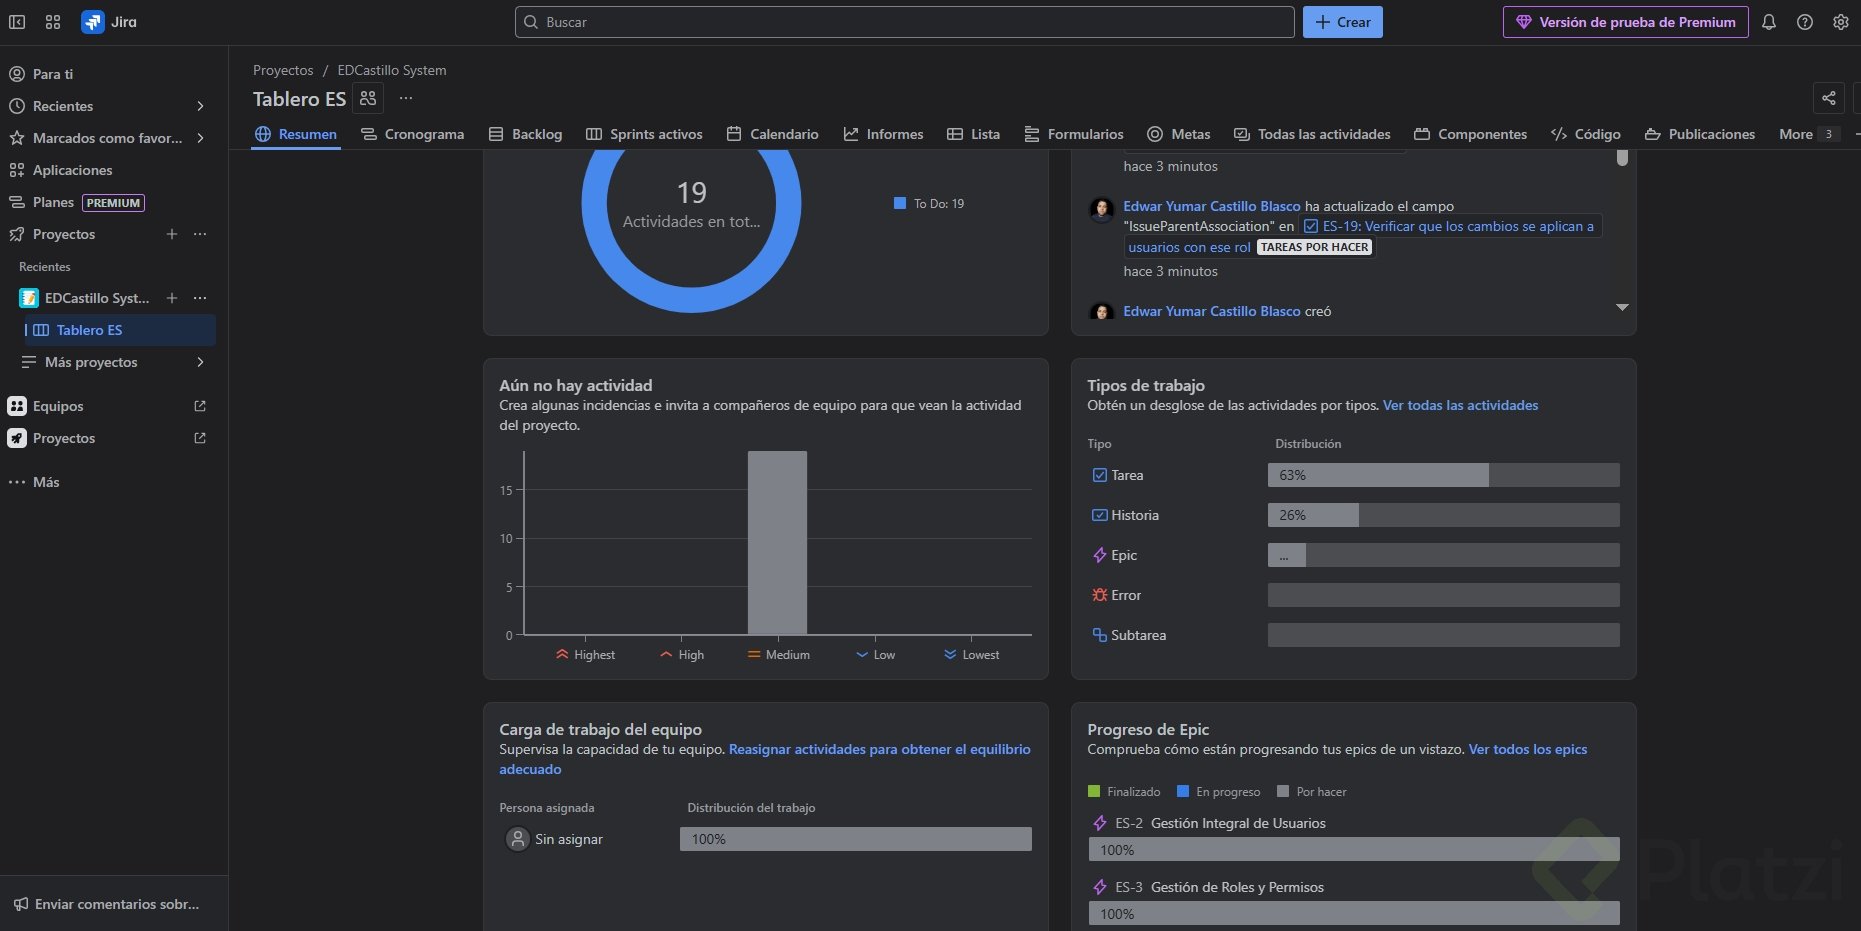Viewport: 1861px width, 931px height.
Task: Click the external link icon beside Equipos
Action: tap(200, 406)
